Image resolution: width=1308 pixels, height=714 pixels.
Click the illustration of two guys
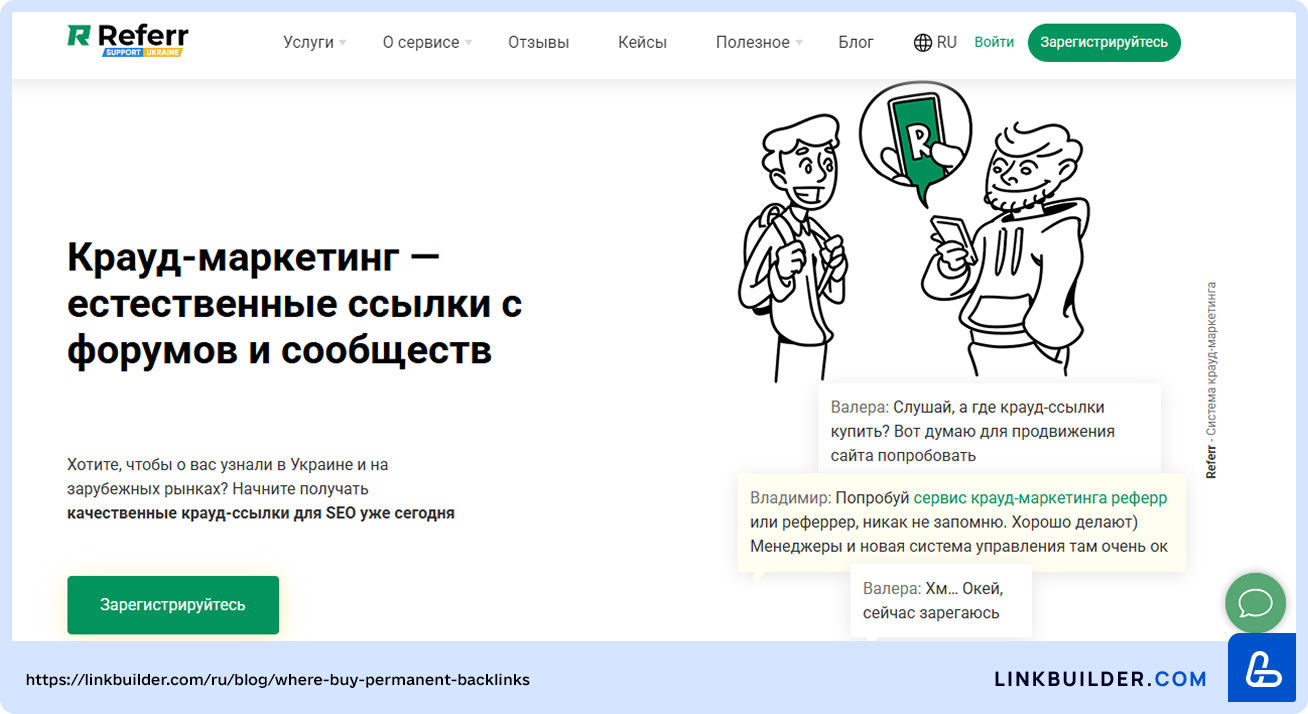point(912,230)
